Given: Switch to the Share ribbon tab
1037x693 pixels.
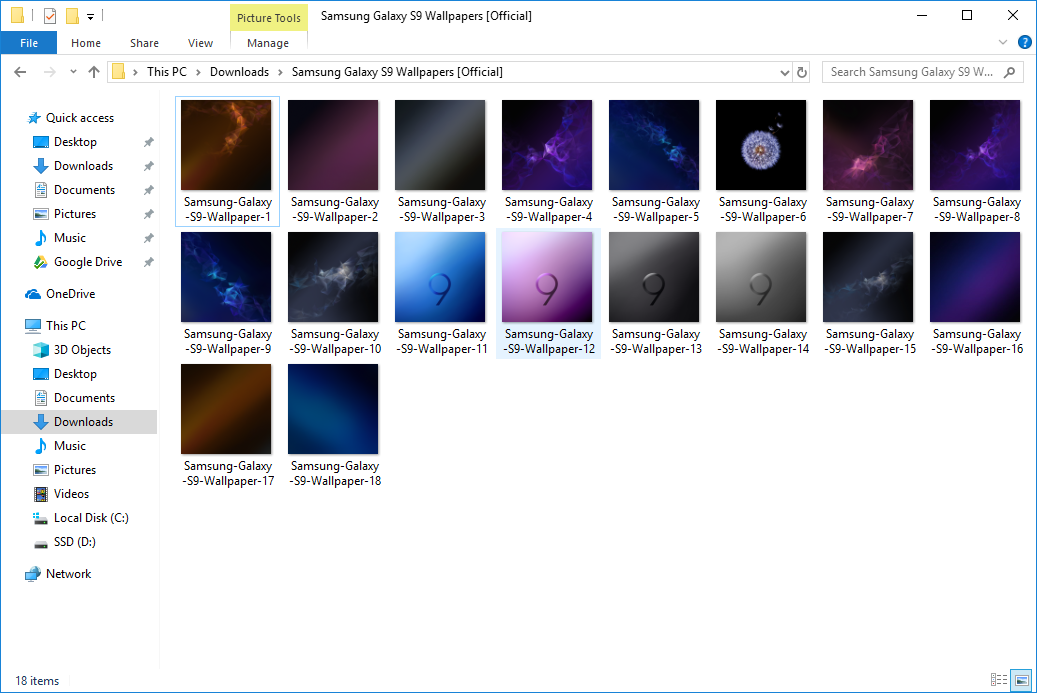Looking at the screenshot, I should pyautogui.click(x=144, y=43).
